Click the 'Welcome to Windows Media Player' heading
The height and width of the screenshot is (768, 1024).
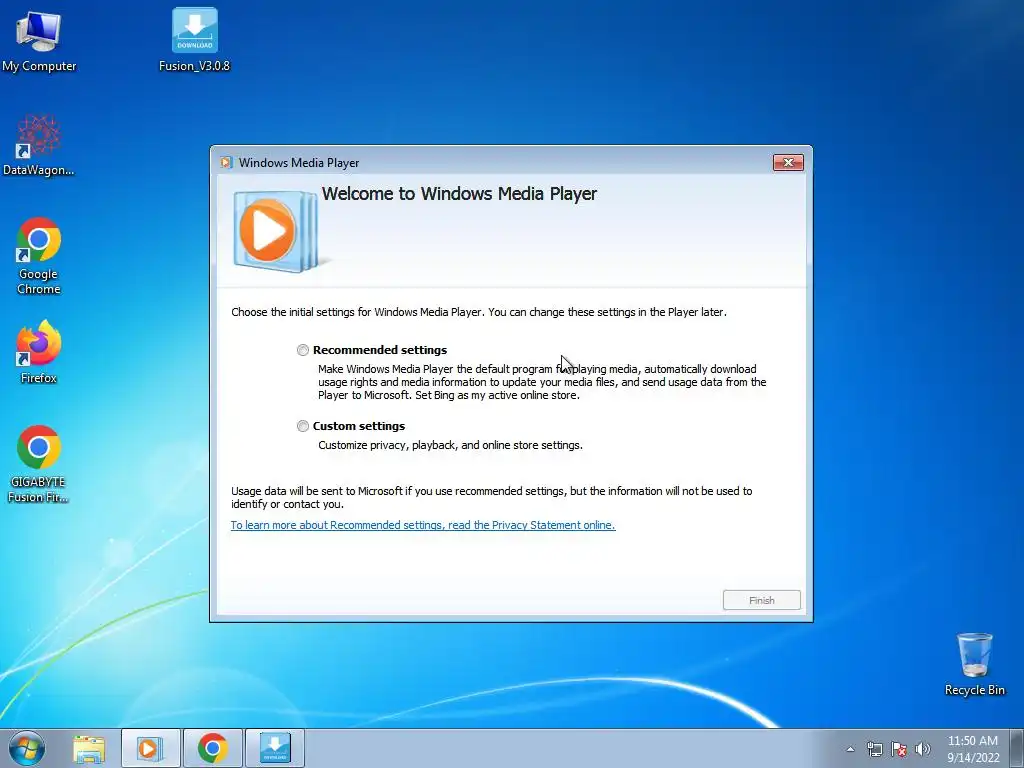click(x=459, y=194)
